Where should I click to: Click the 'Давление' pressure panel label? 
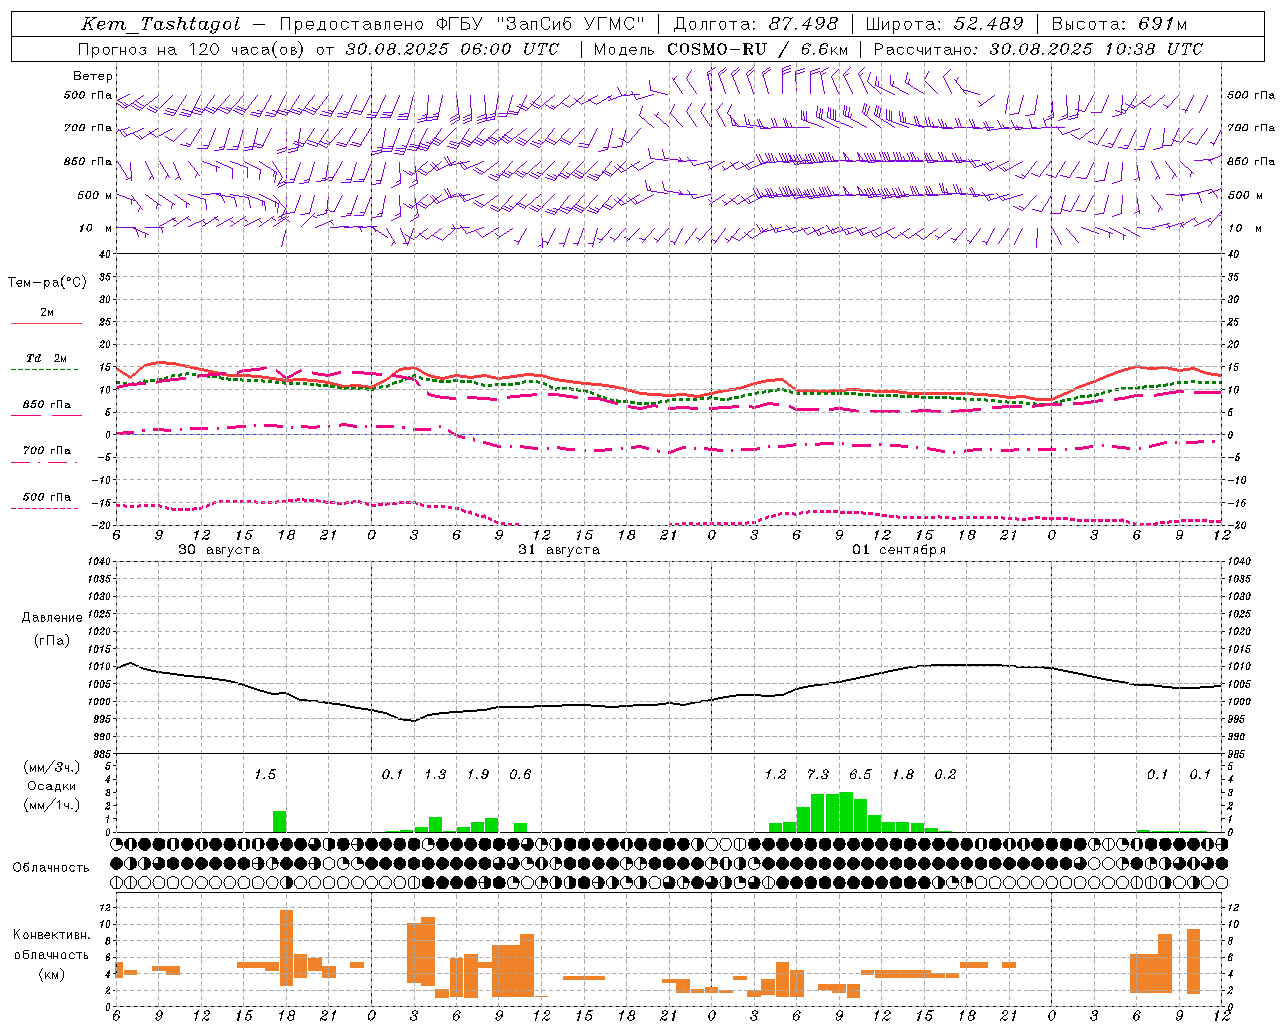click(x=52, y=618)
